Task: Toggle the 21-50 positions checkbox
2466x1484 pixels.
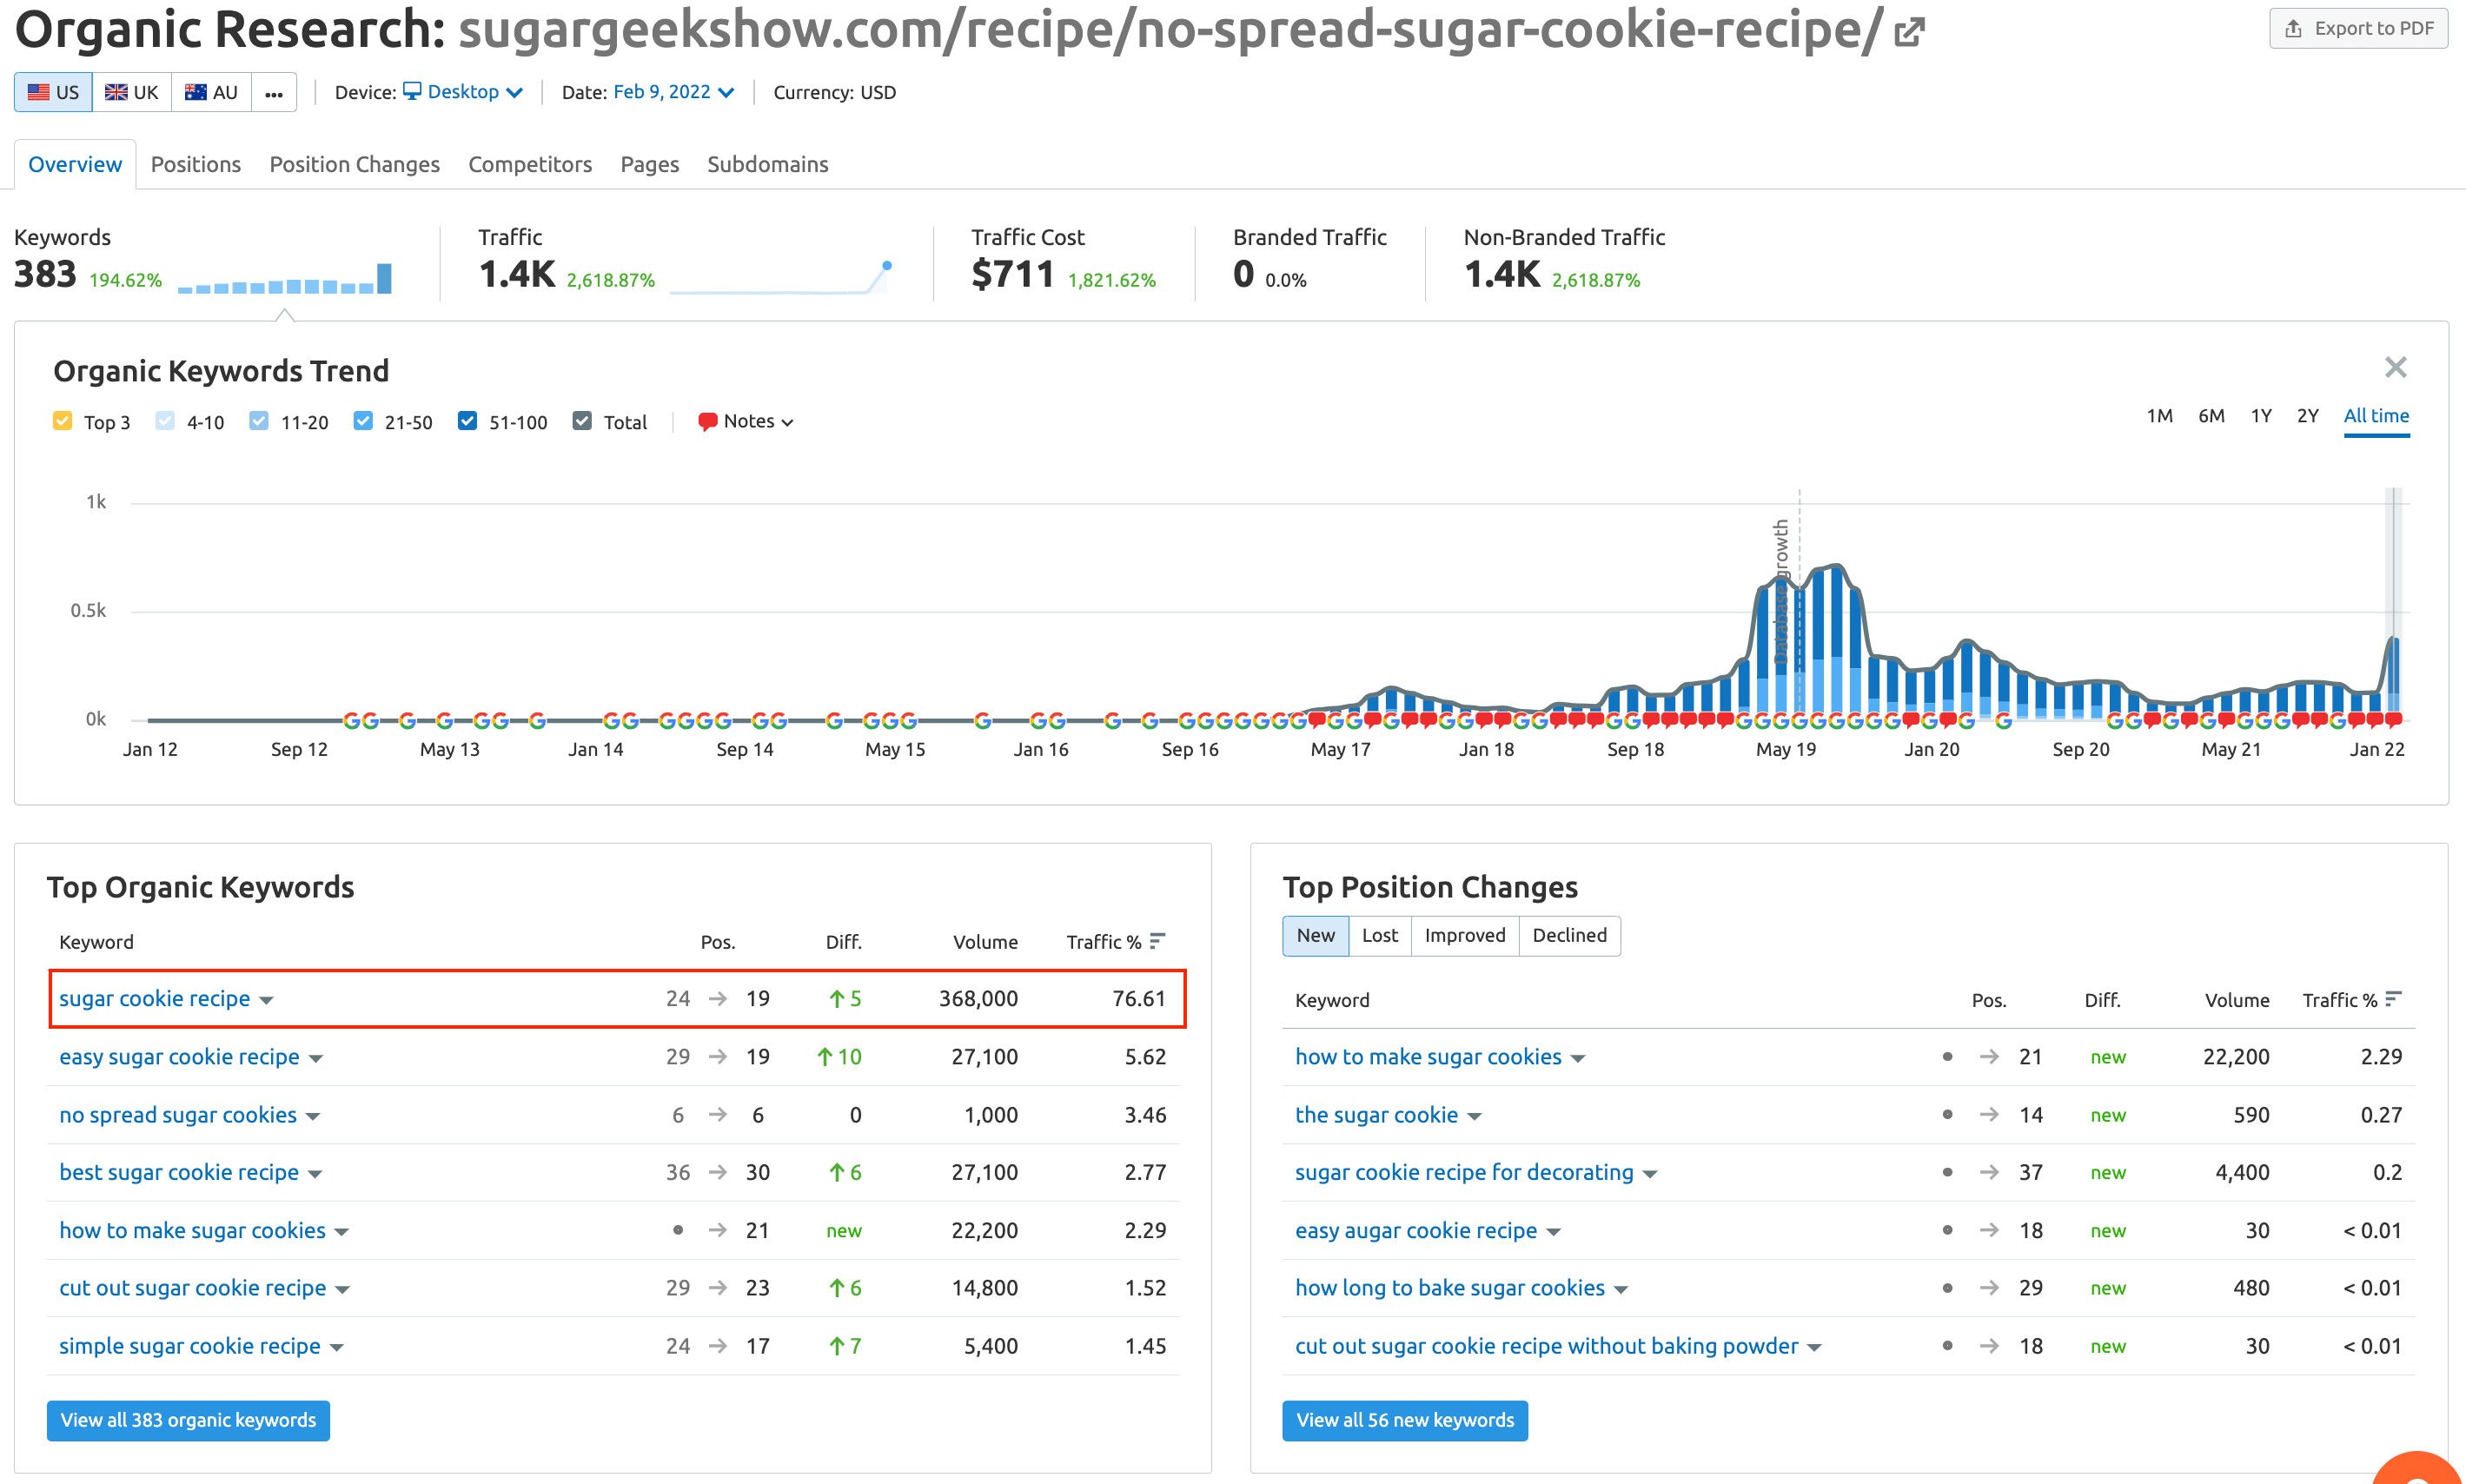Action: tap(363, 421)
